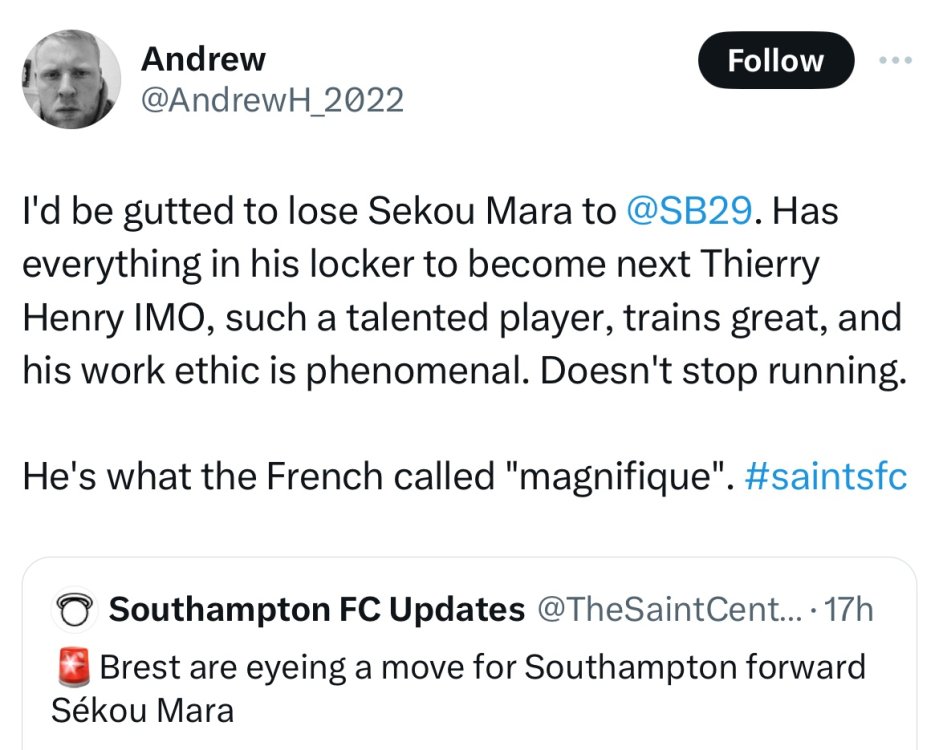Viewport: 939px width, 750px height.
Task: Click the 17h timestamp on quoted tweet
Action: click(852, 608)
